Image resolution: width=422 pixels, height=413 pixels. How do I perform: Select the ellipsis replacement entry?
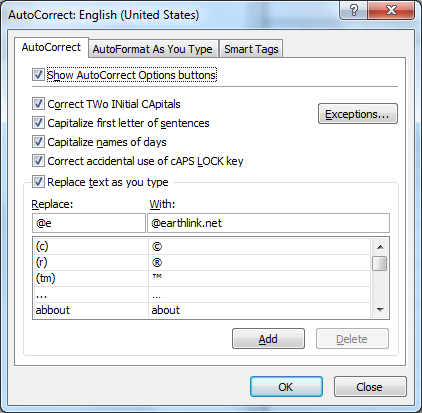202,294
